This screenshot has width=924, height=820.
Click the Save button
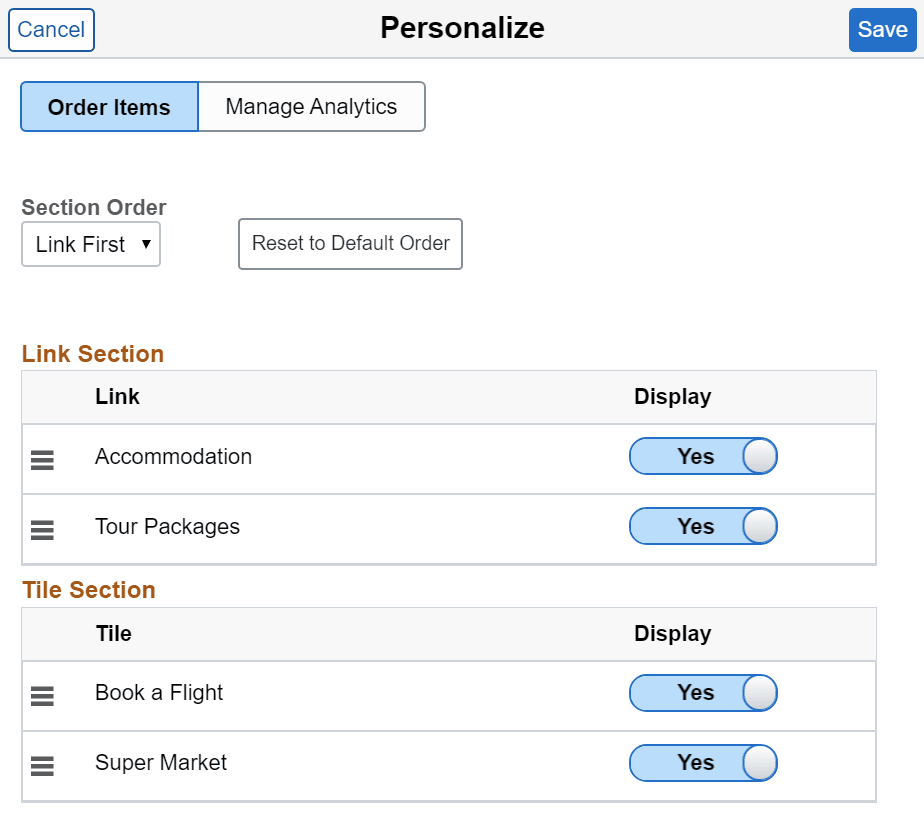tap(882, 29)
